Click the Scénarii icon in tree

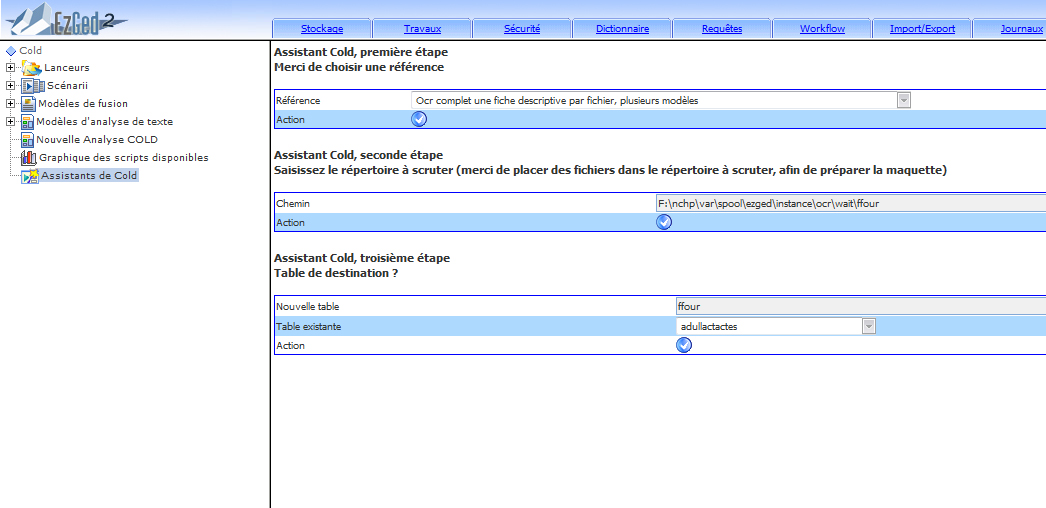(x=33, y=86)
